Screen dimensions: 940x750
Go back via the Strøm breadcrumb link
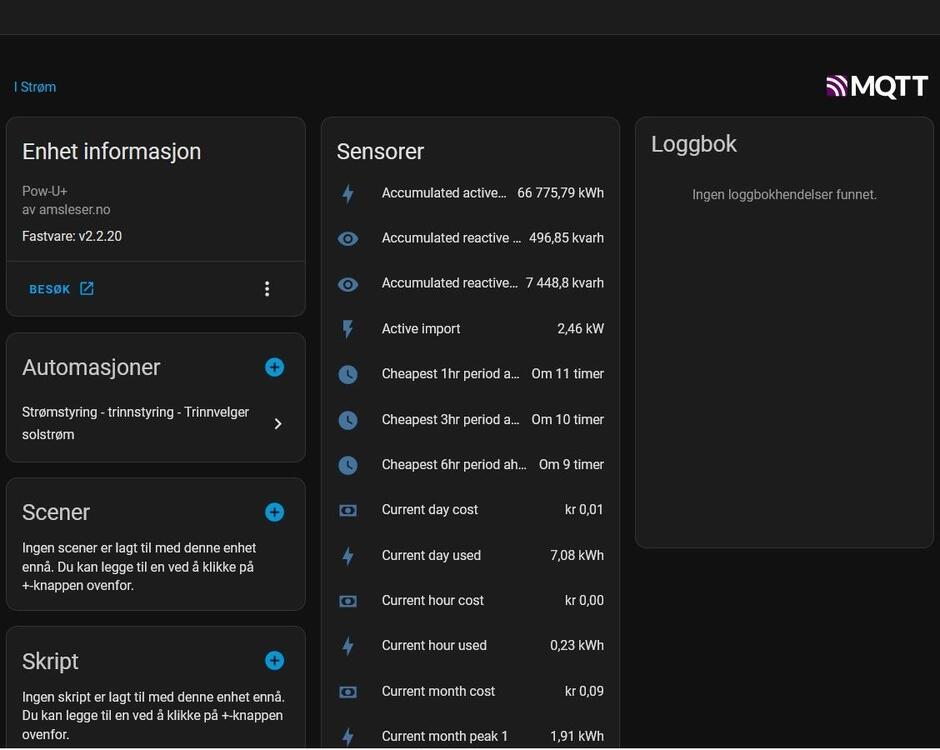pos(36,87)
